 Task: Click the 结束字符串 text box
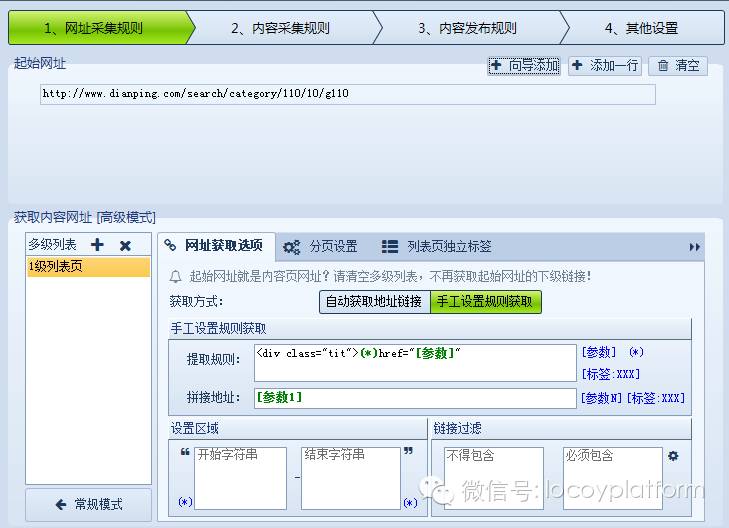tap(351, 478)
